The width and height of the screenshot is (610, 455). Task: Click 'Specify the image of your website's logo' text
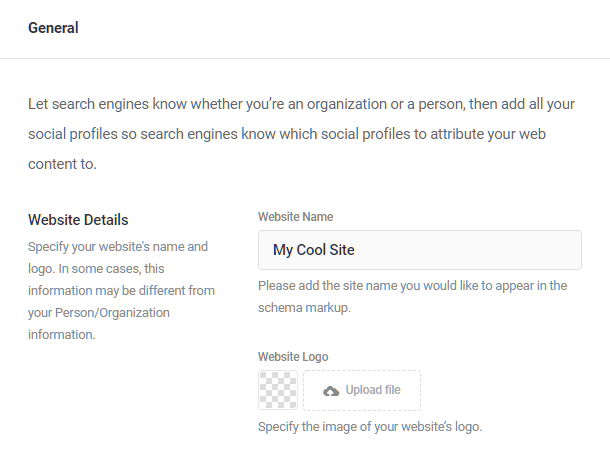point(370,427)
